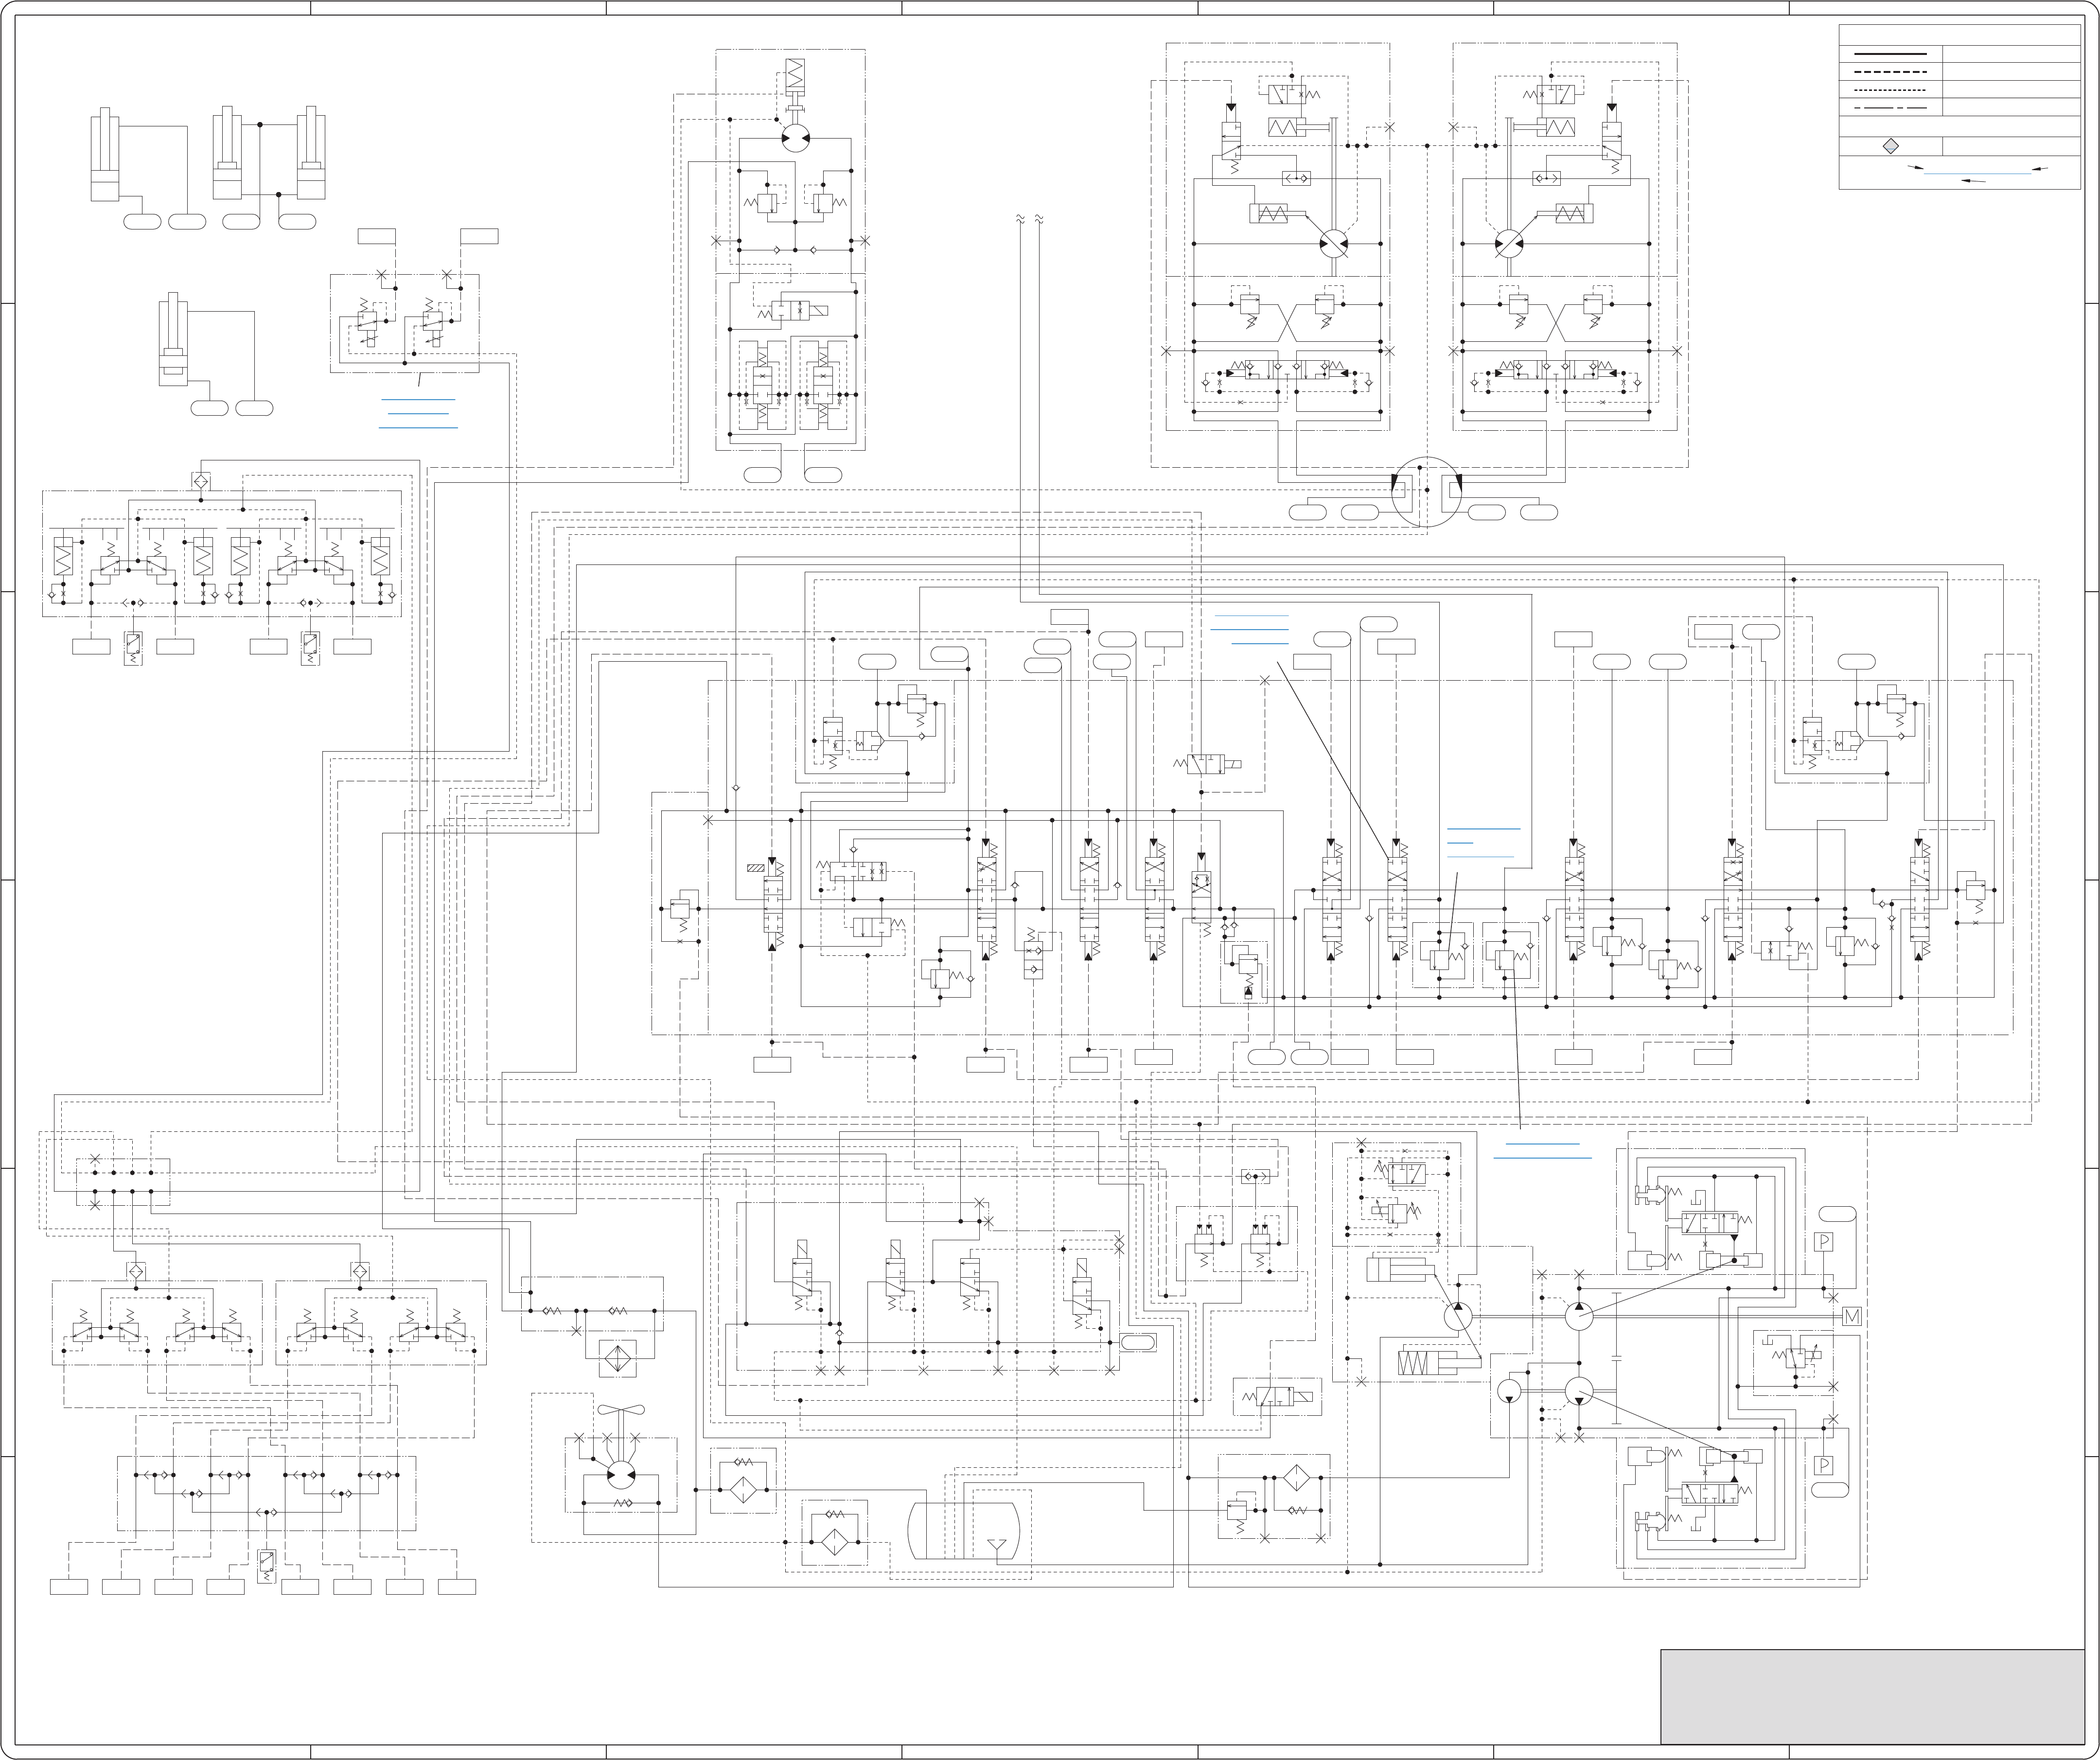Click the solid line sample in the legend
The image size is (2100, 1760).
pyautogui.click(x=1890, y=53)
